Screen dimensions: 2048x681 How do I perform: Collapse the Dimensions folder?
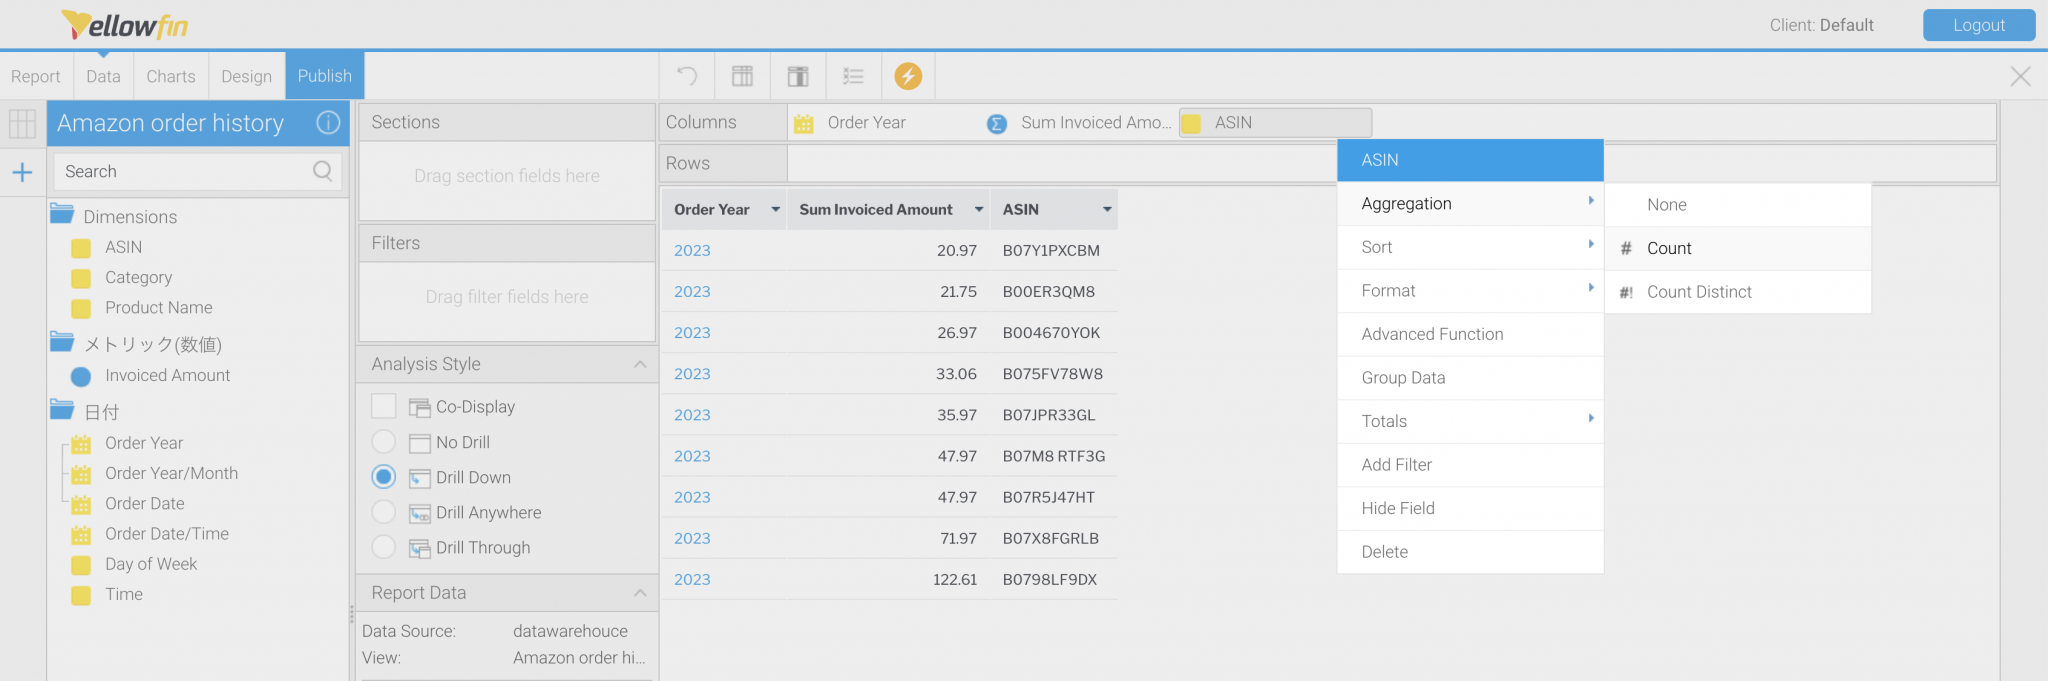(x=62, y=214)
